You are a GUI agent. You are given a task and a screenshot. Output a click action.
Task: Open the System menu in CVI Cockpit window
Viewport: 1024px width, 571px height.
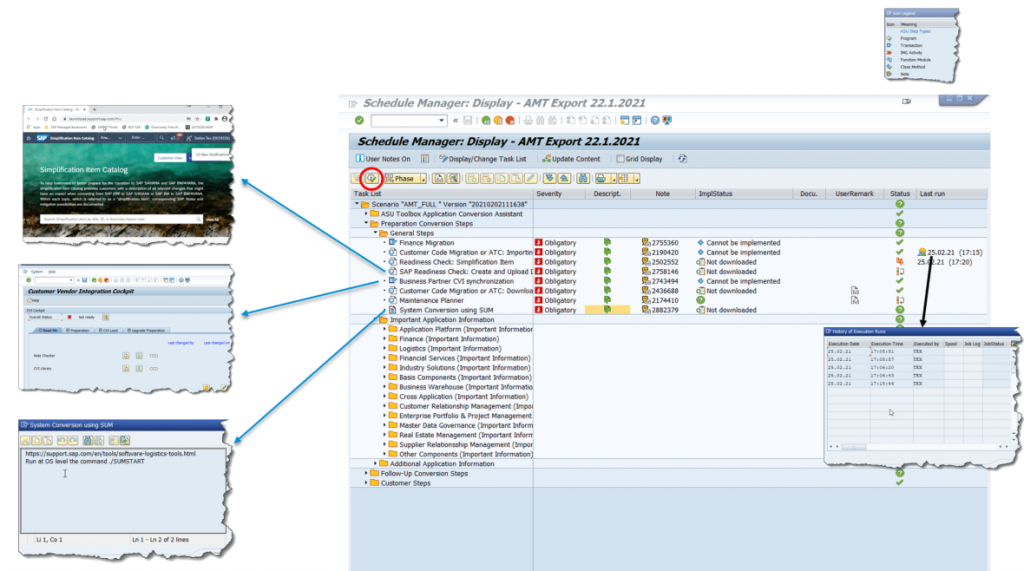click(x=37, y=271)
